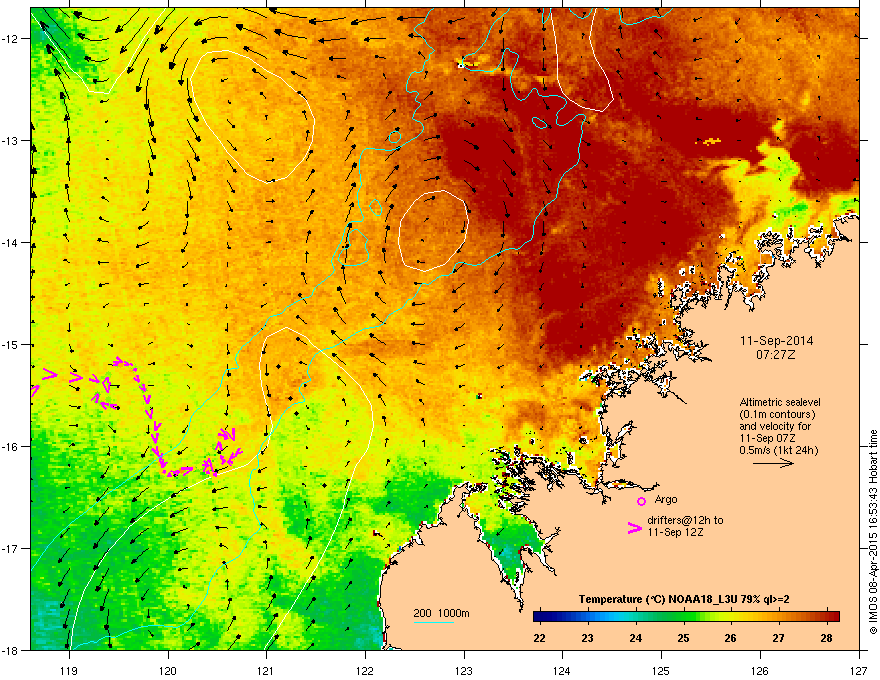This screenshot has width=880, height=680.
Task: Click the longitude label 125
Action: (x=661, y=671)
